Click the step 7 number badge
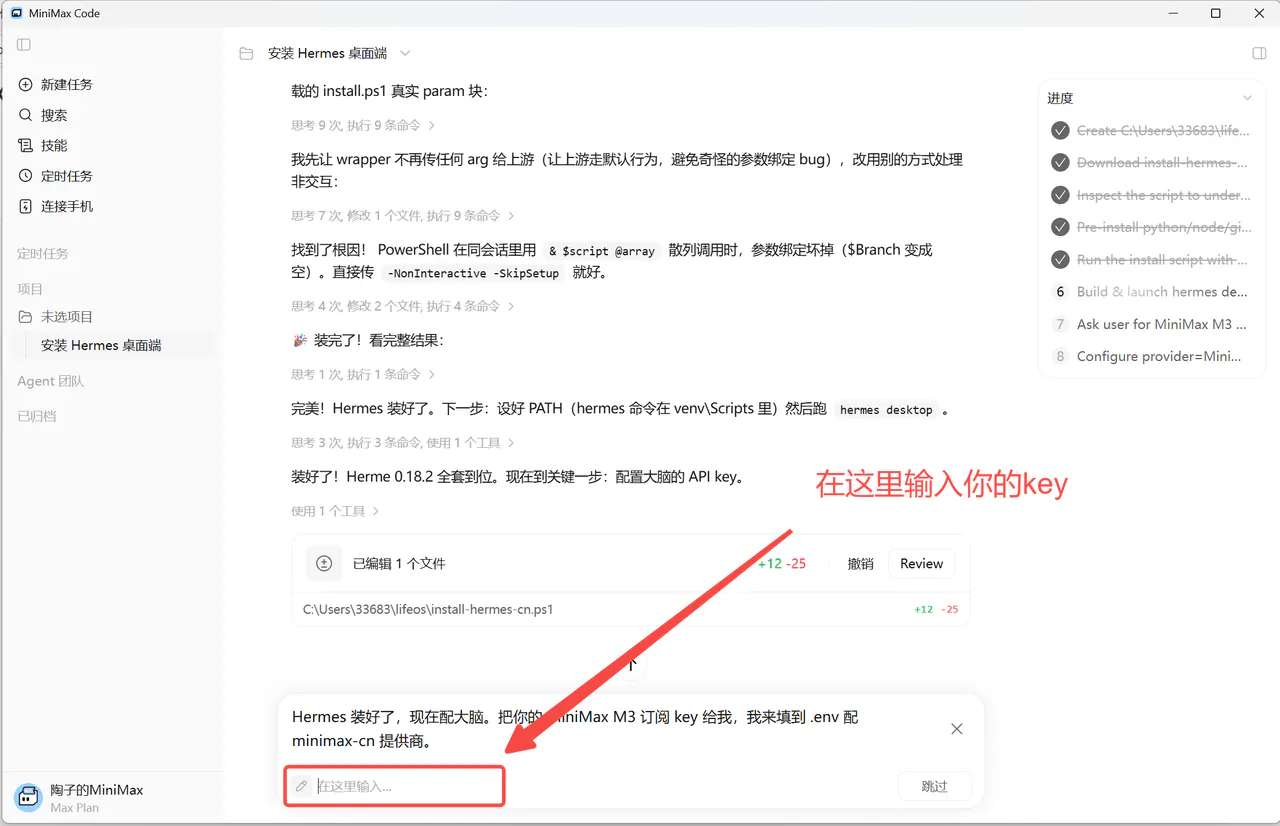Screen dimensions: 1280x826 tap(1060, 324)
